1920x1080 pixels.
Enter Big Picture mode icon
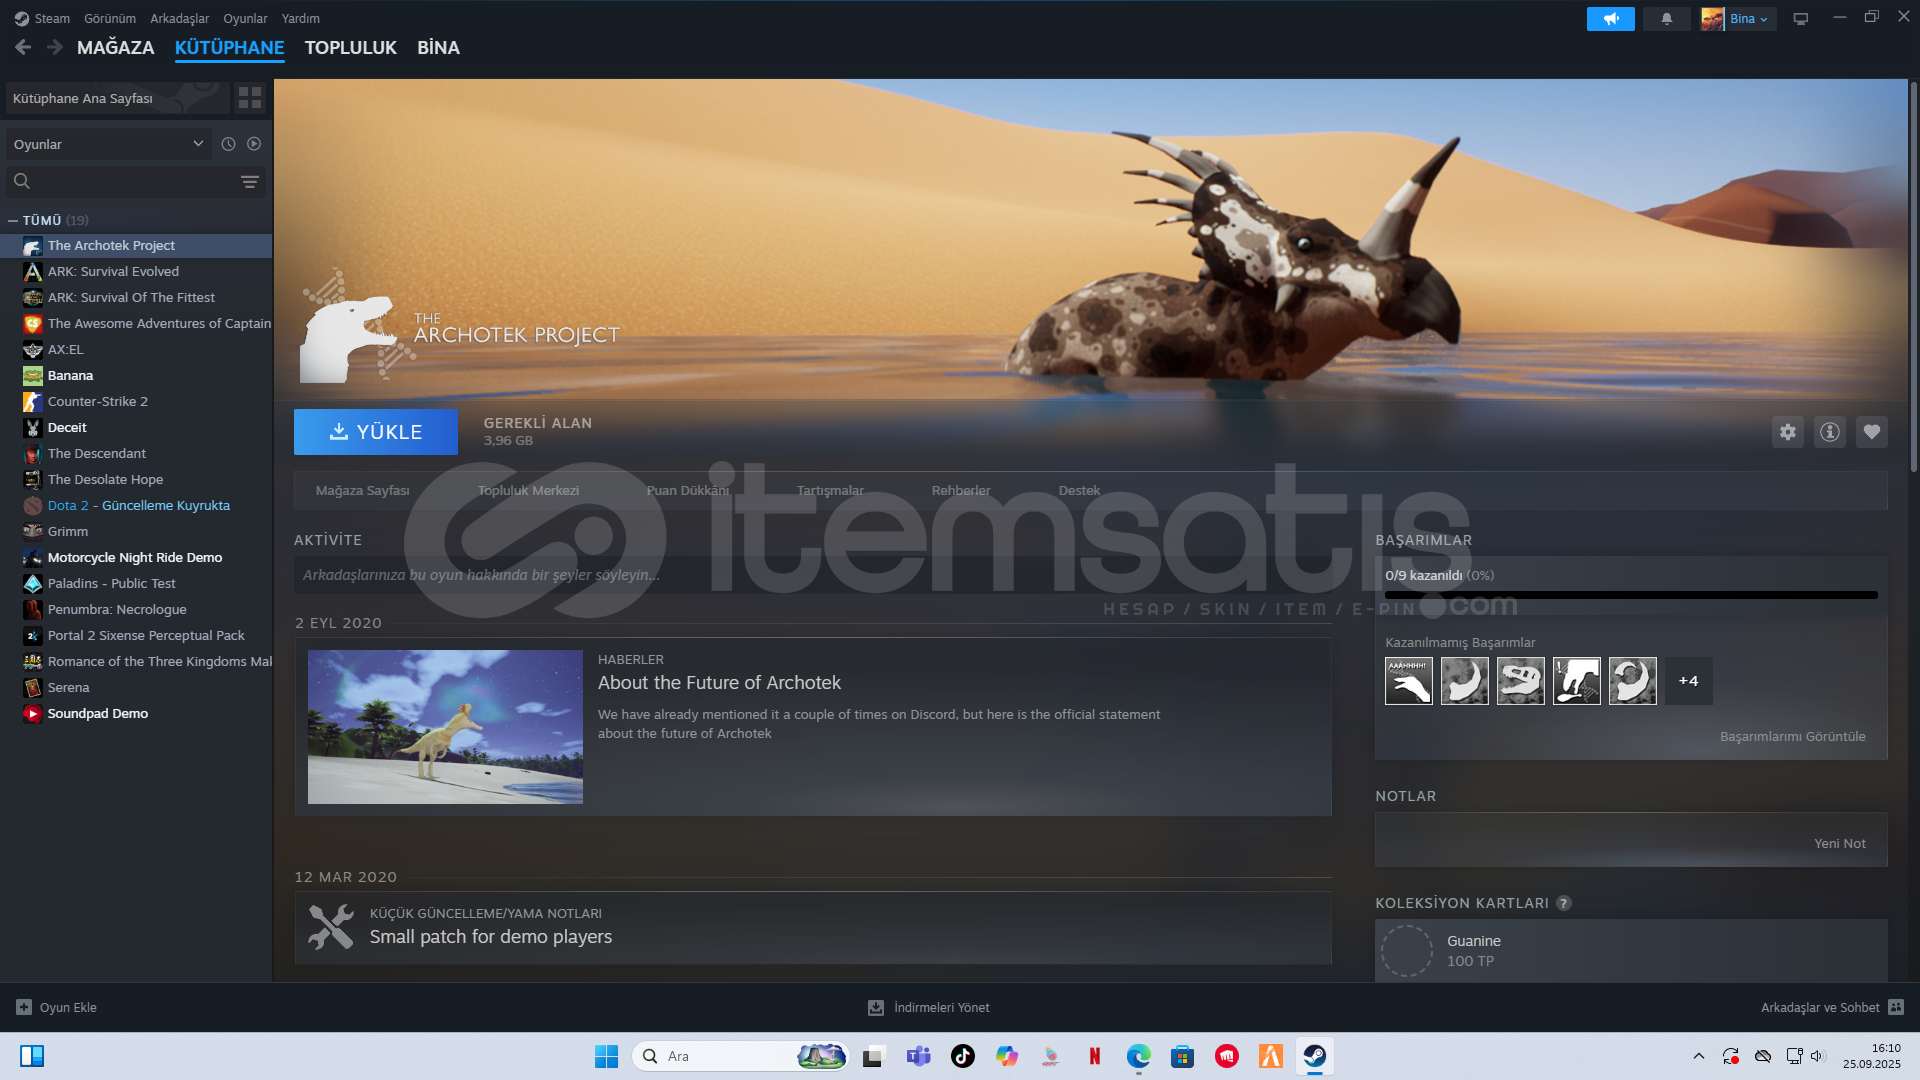pyautogui.click(x=1800, y=19)
